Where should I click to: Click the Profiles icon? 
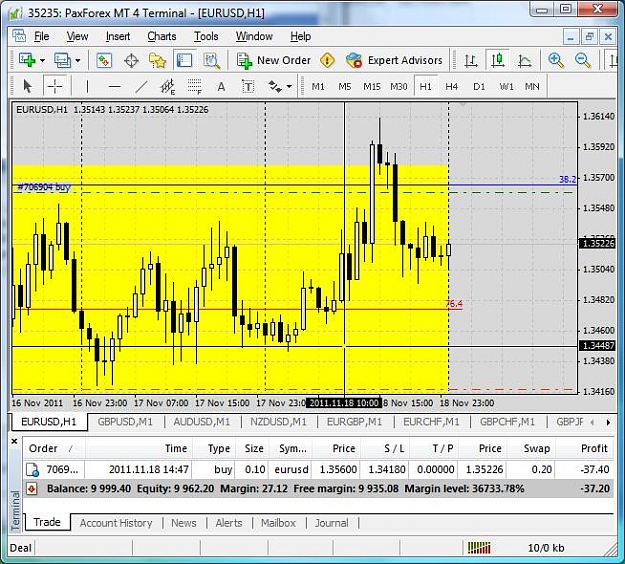(x=62, y=61)
